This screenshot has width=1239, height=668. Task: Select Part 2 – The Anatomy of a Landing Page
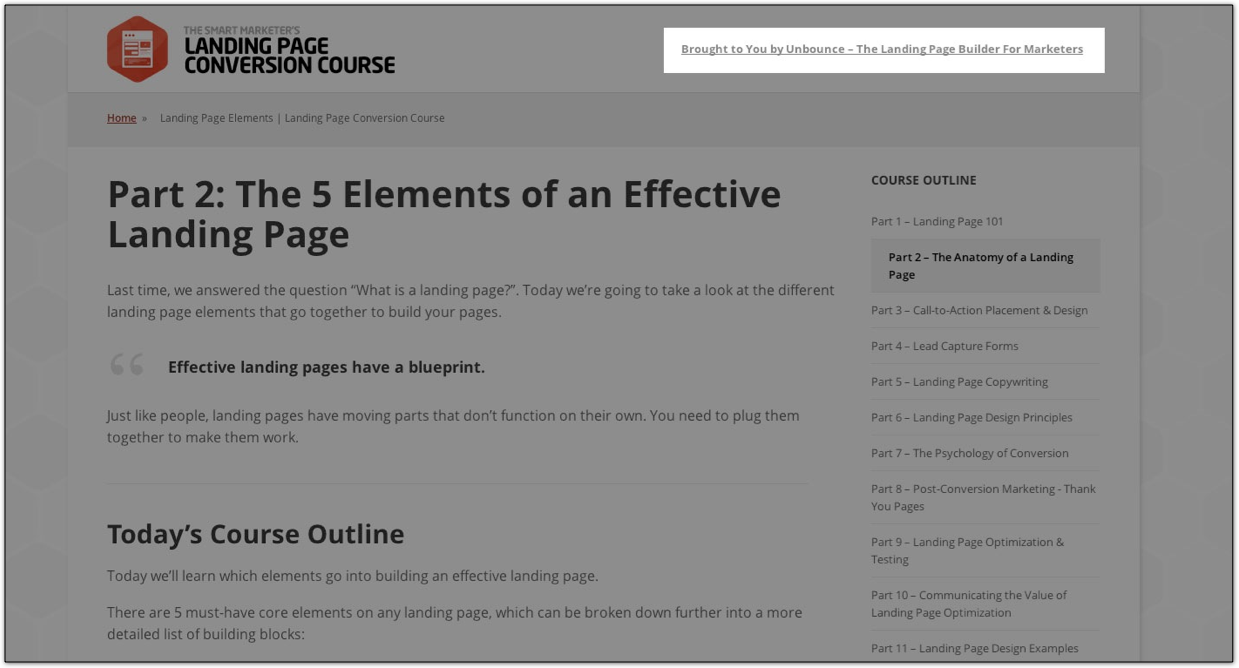coord(980,266)
